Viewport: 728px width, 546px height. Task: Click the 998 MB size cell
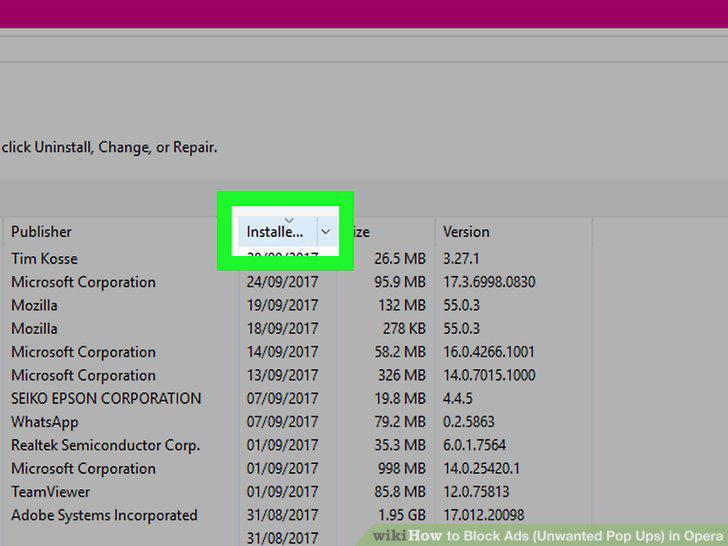click(402, 468)
